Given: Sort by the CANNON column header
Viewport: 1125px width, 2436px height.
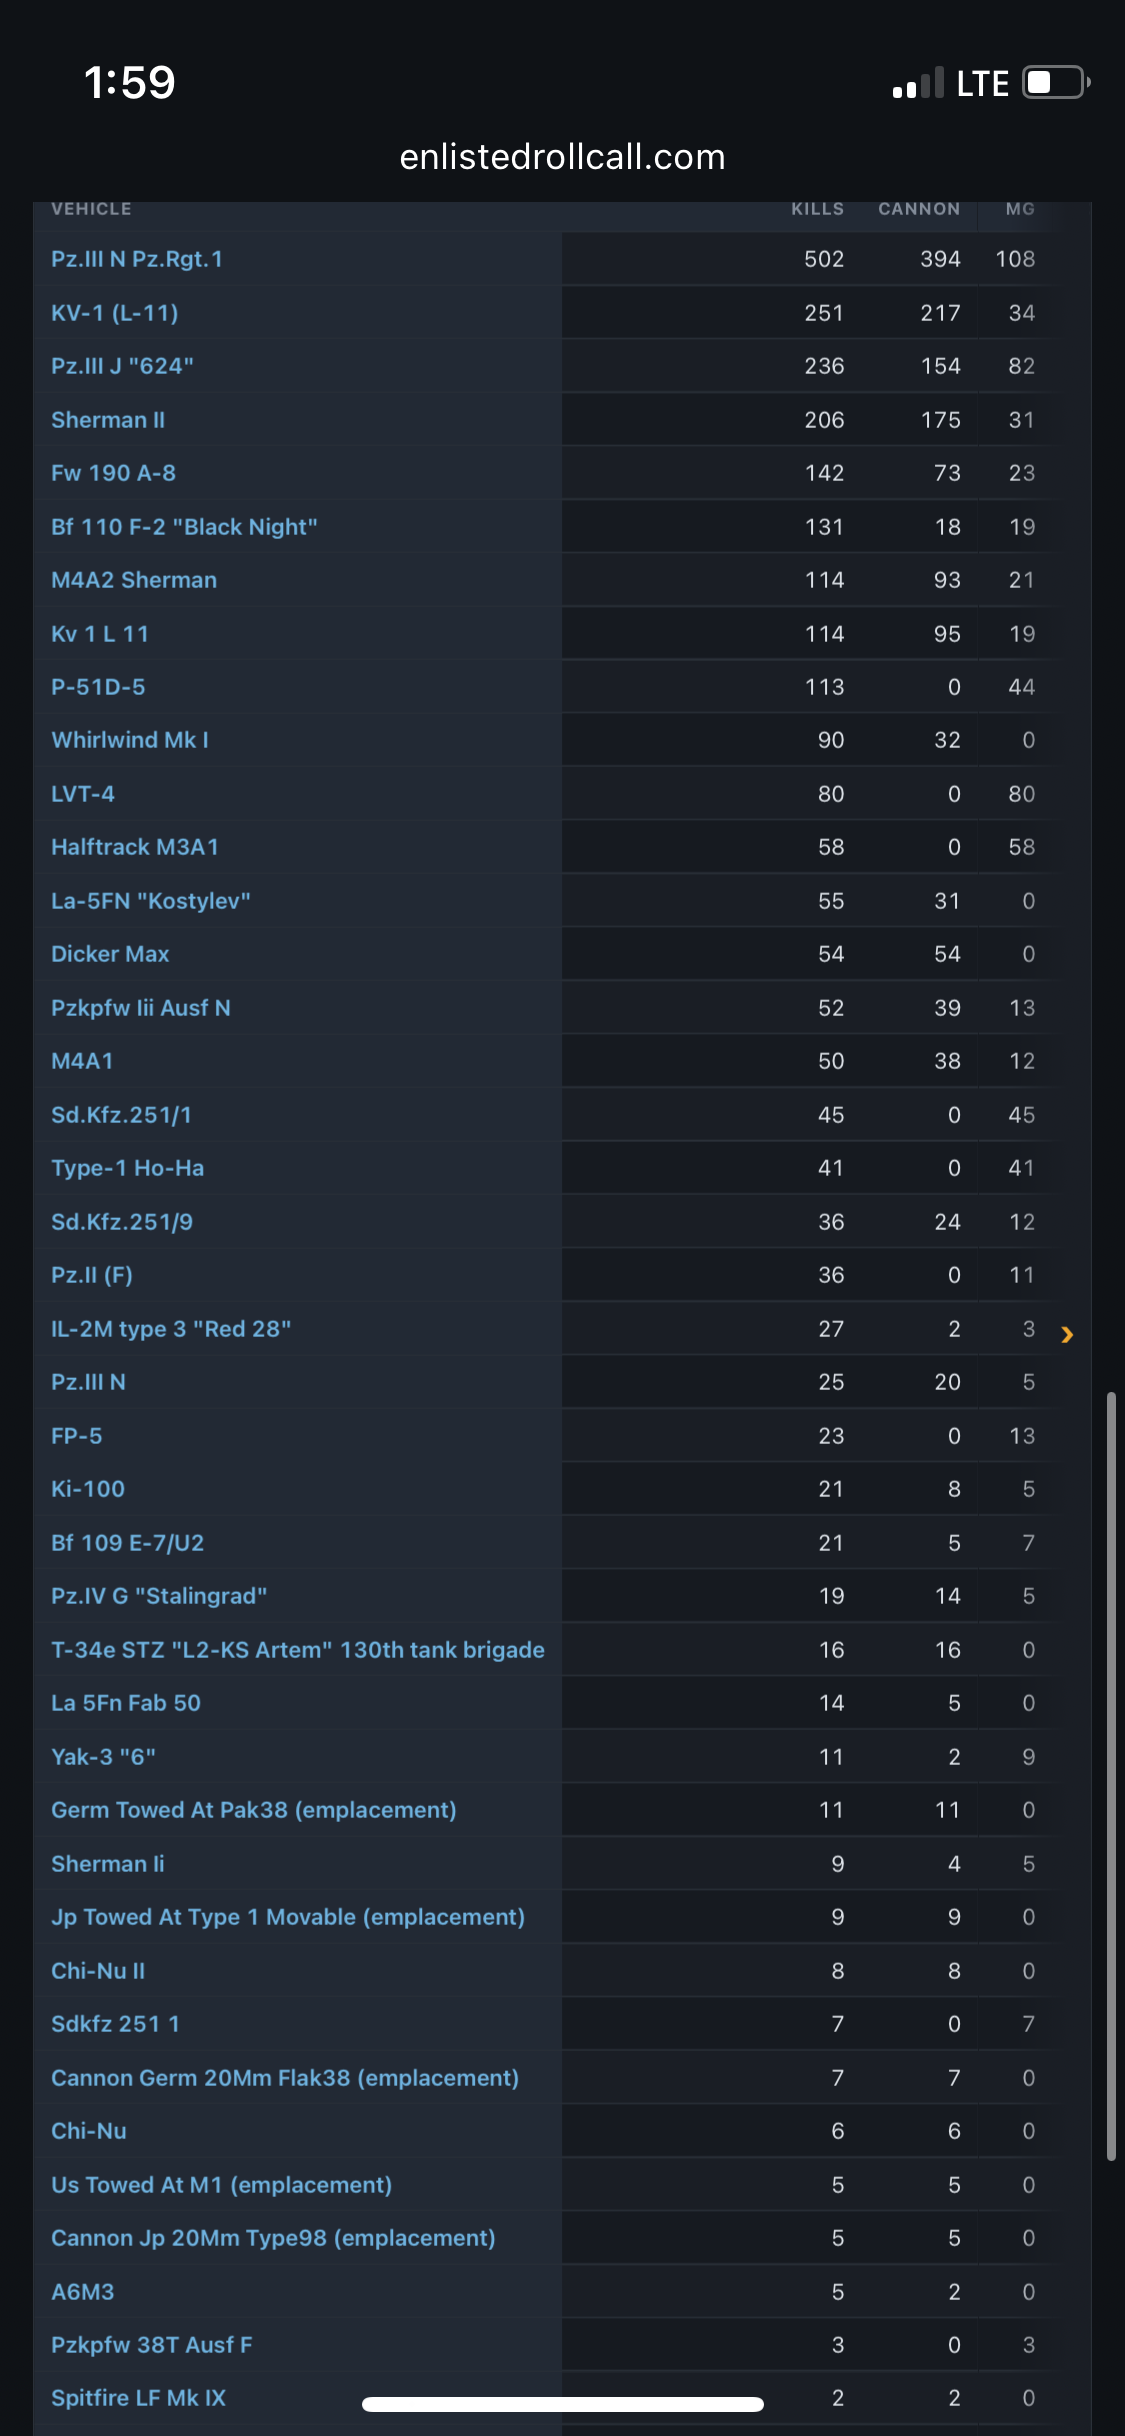Looking at the screenshot, I should click(x=919, y=209).
